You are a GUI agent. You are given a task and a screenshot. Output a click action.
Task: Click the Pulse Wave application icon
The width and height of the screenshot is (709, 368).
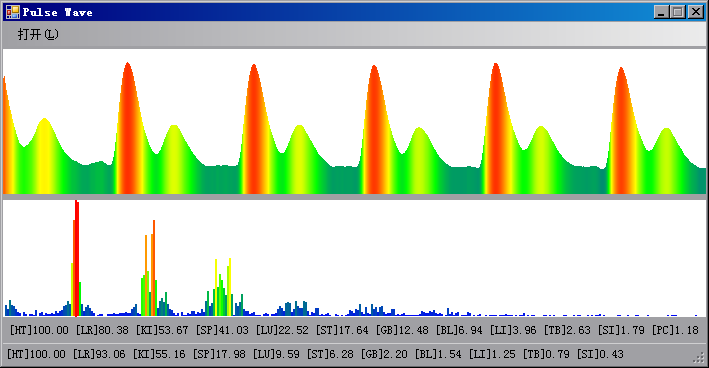pyautogui.click(x=12, y=12)
